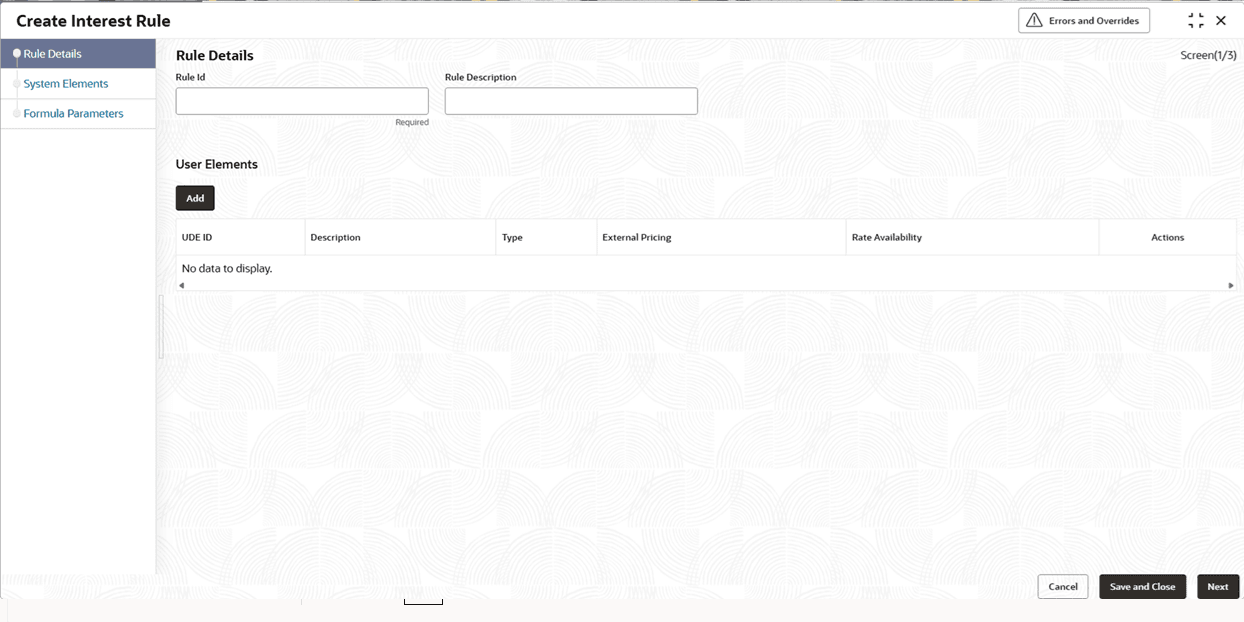Click the sidebar splitter collapse handle
This screenshot has height=622, width=1244.
(160, 327)
